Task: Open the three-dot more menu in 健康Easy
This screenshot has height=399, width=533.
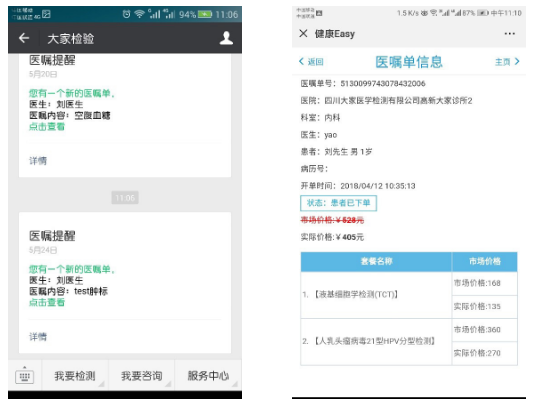Action: (510, 33)
